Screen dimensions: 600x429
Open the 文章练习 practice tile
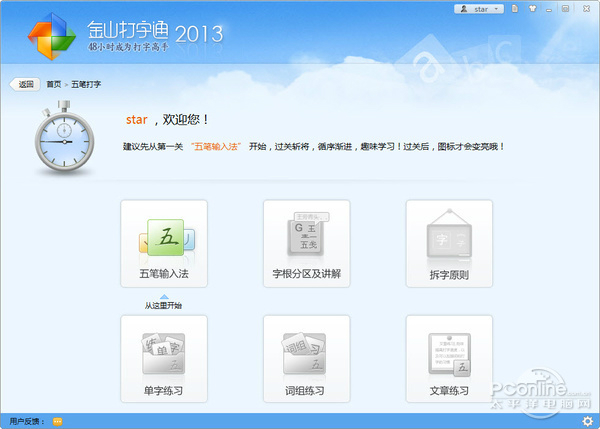449,359
